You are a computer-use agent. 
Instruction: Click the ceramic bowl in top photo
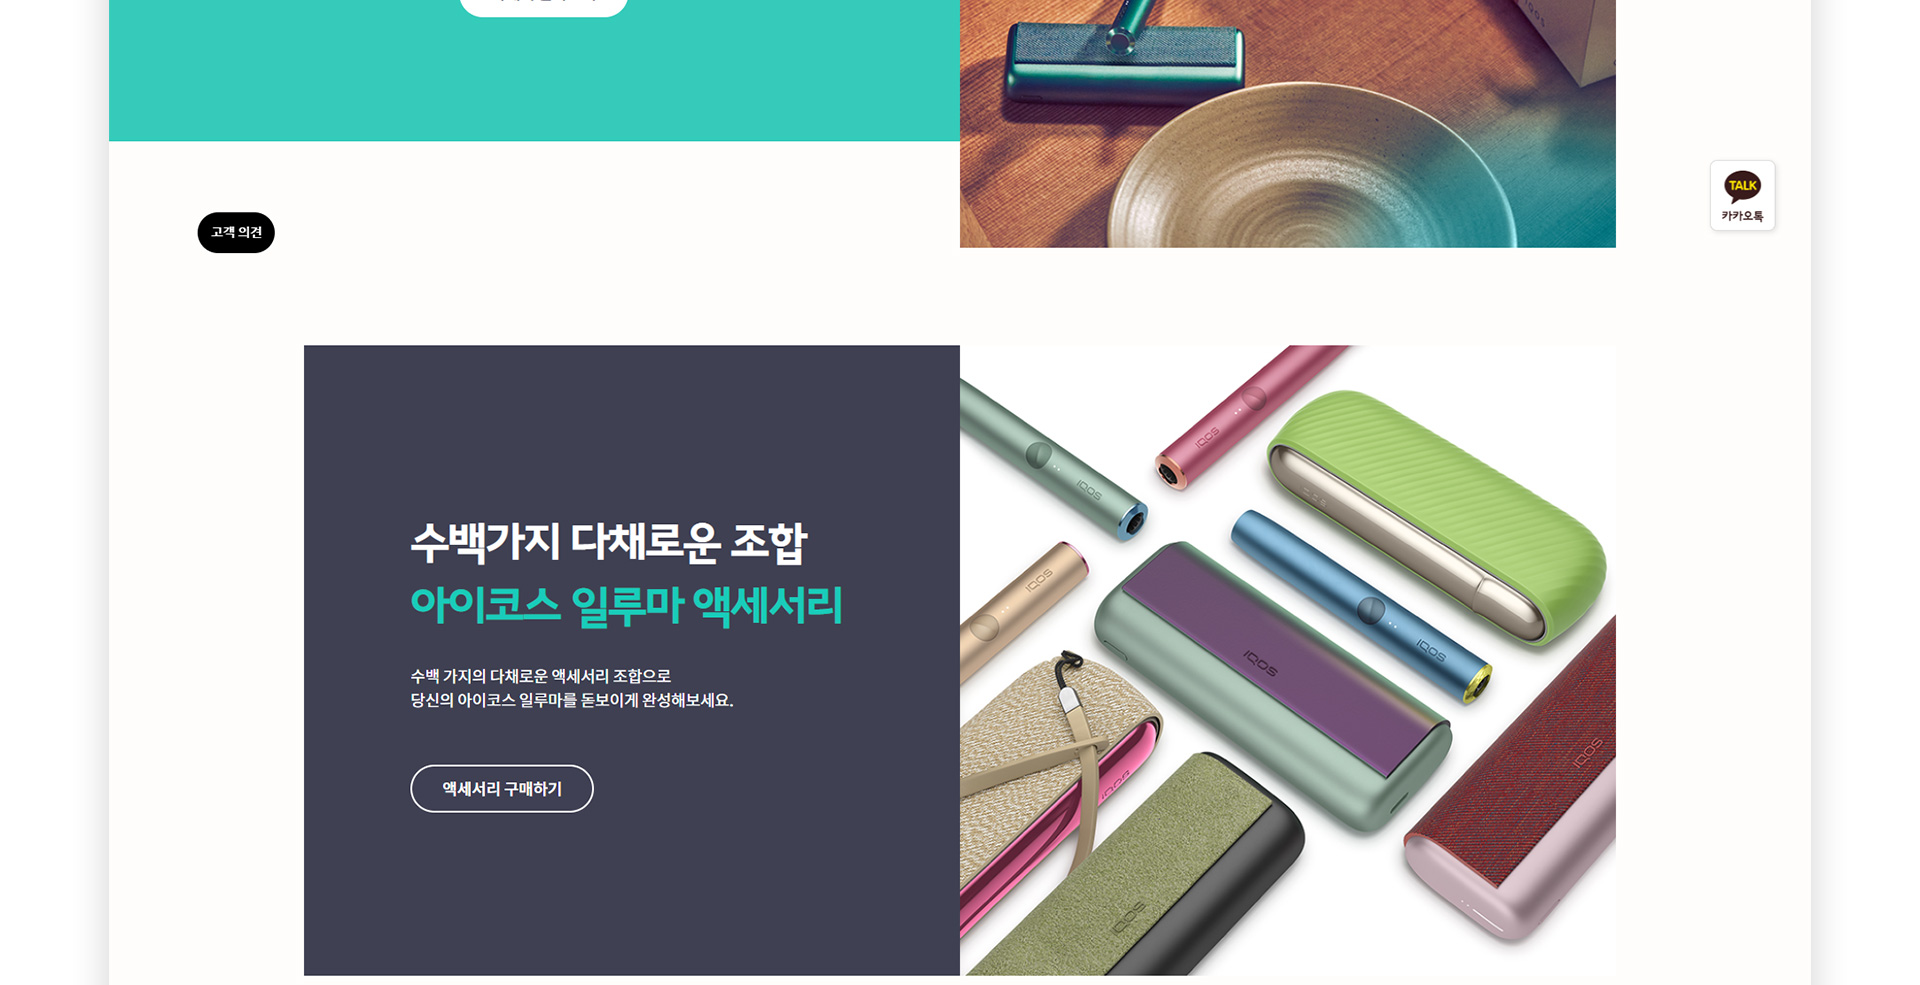point(1310,165)
